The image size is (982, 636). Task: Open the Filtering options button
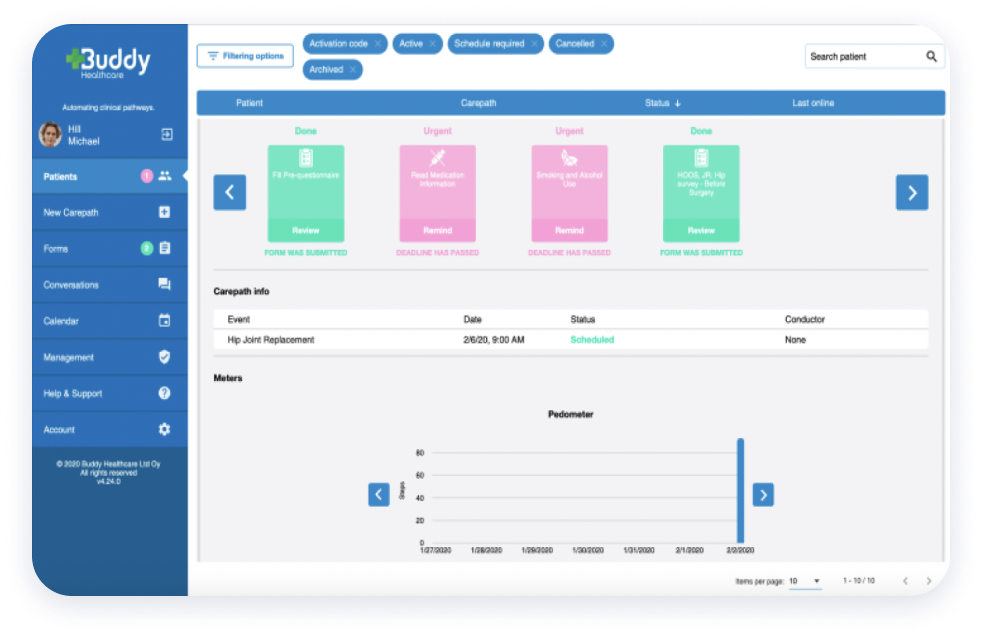(x=245, y=56)
